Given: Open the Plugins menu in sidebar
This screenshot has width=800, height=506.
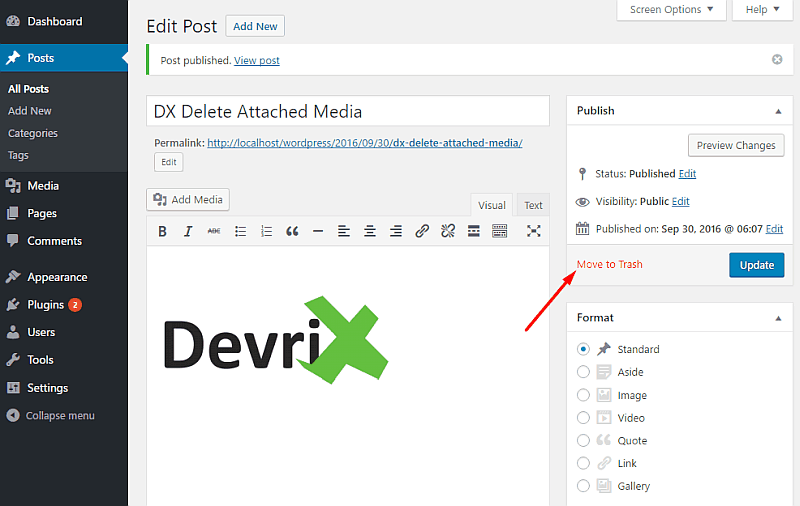Looking at the screenshot, I should click(x=46, y=305).
